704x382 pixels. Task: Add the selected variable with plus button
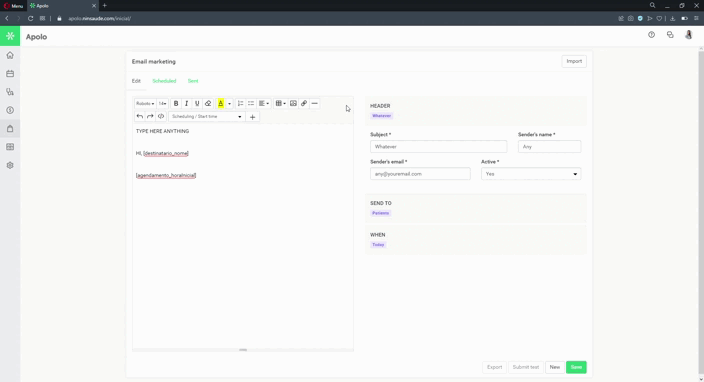coord(252,117)
